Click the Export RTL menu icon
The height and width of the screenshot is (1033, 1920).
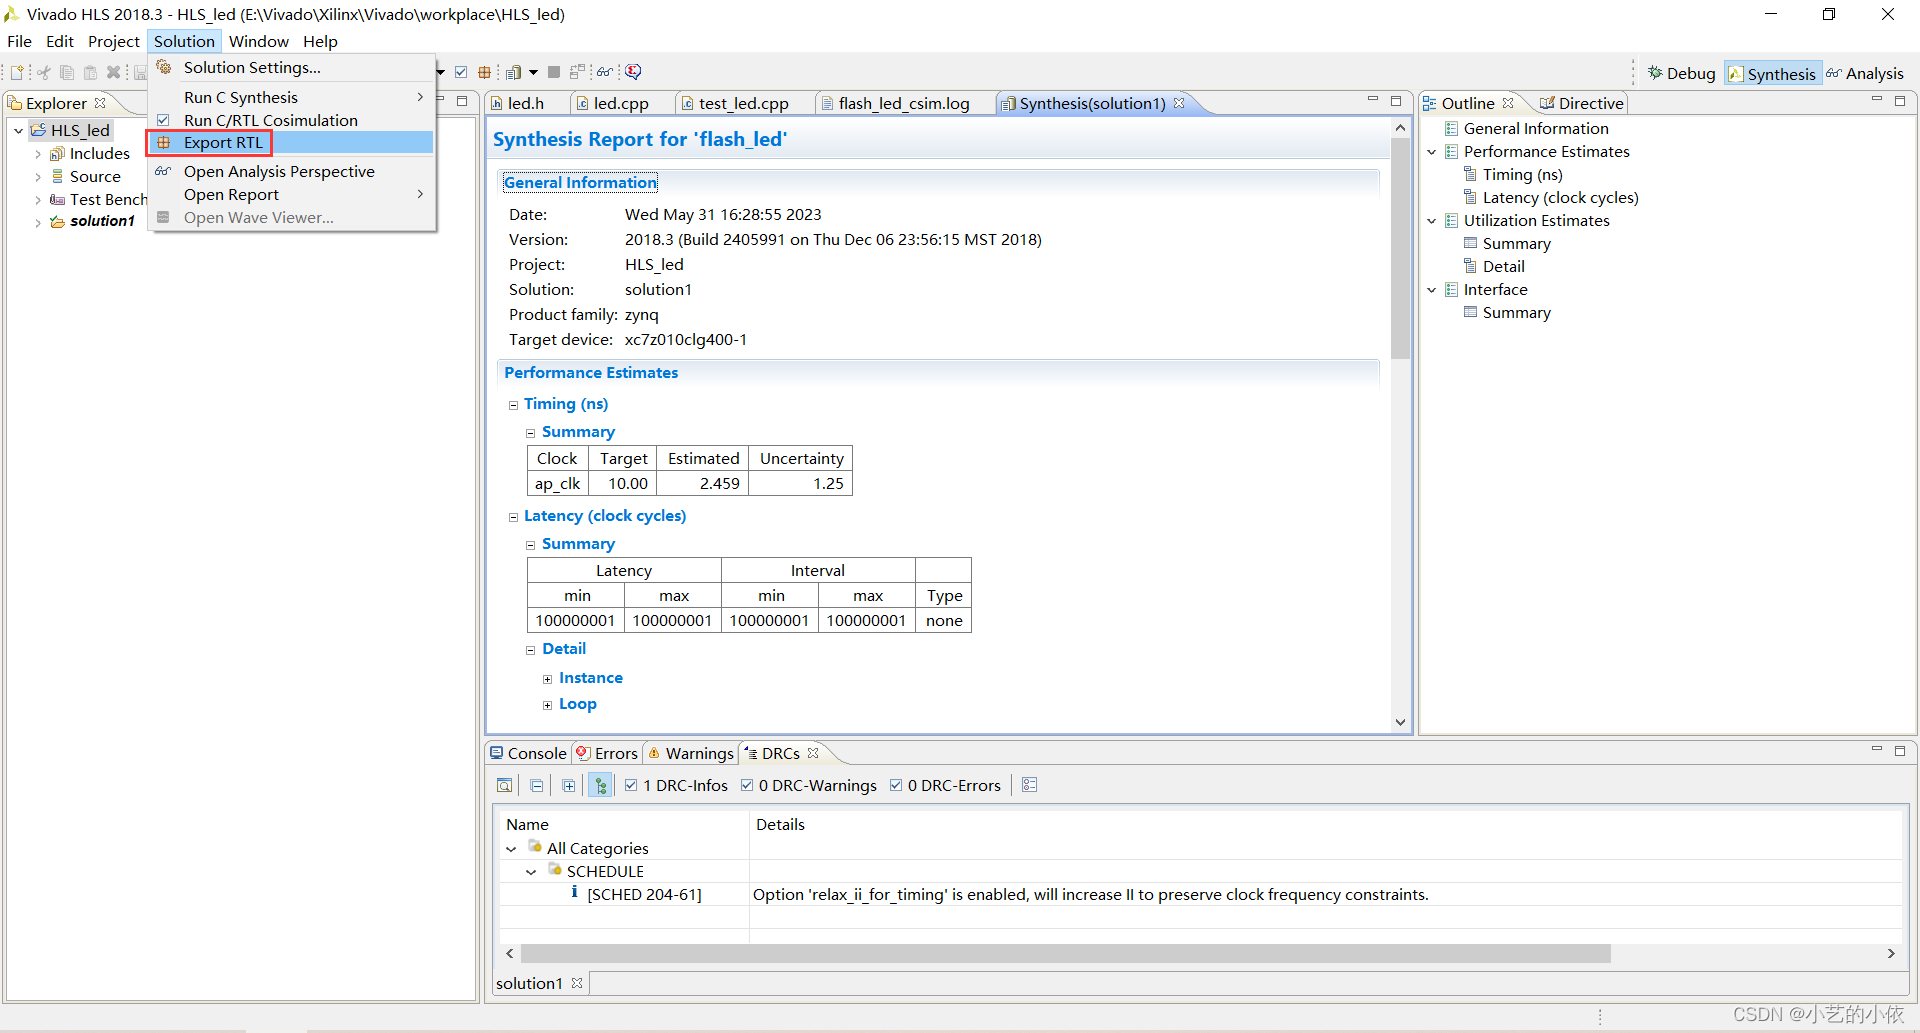164,143
